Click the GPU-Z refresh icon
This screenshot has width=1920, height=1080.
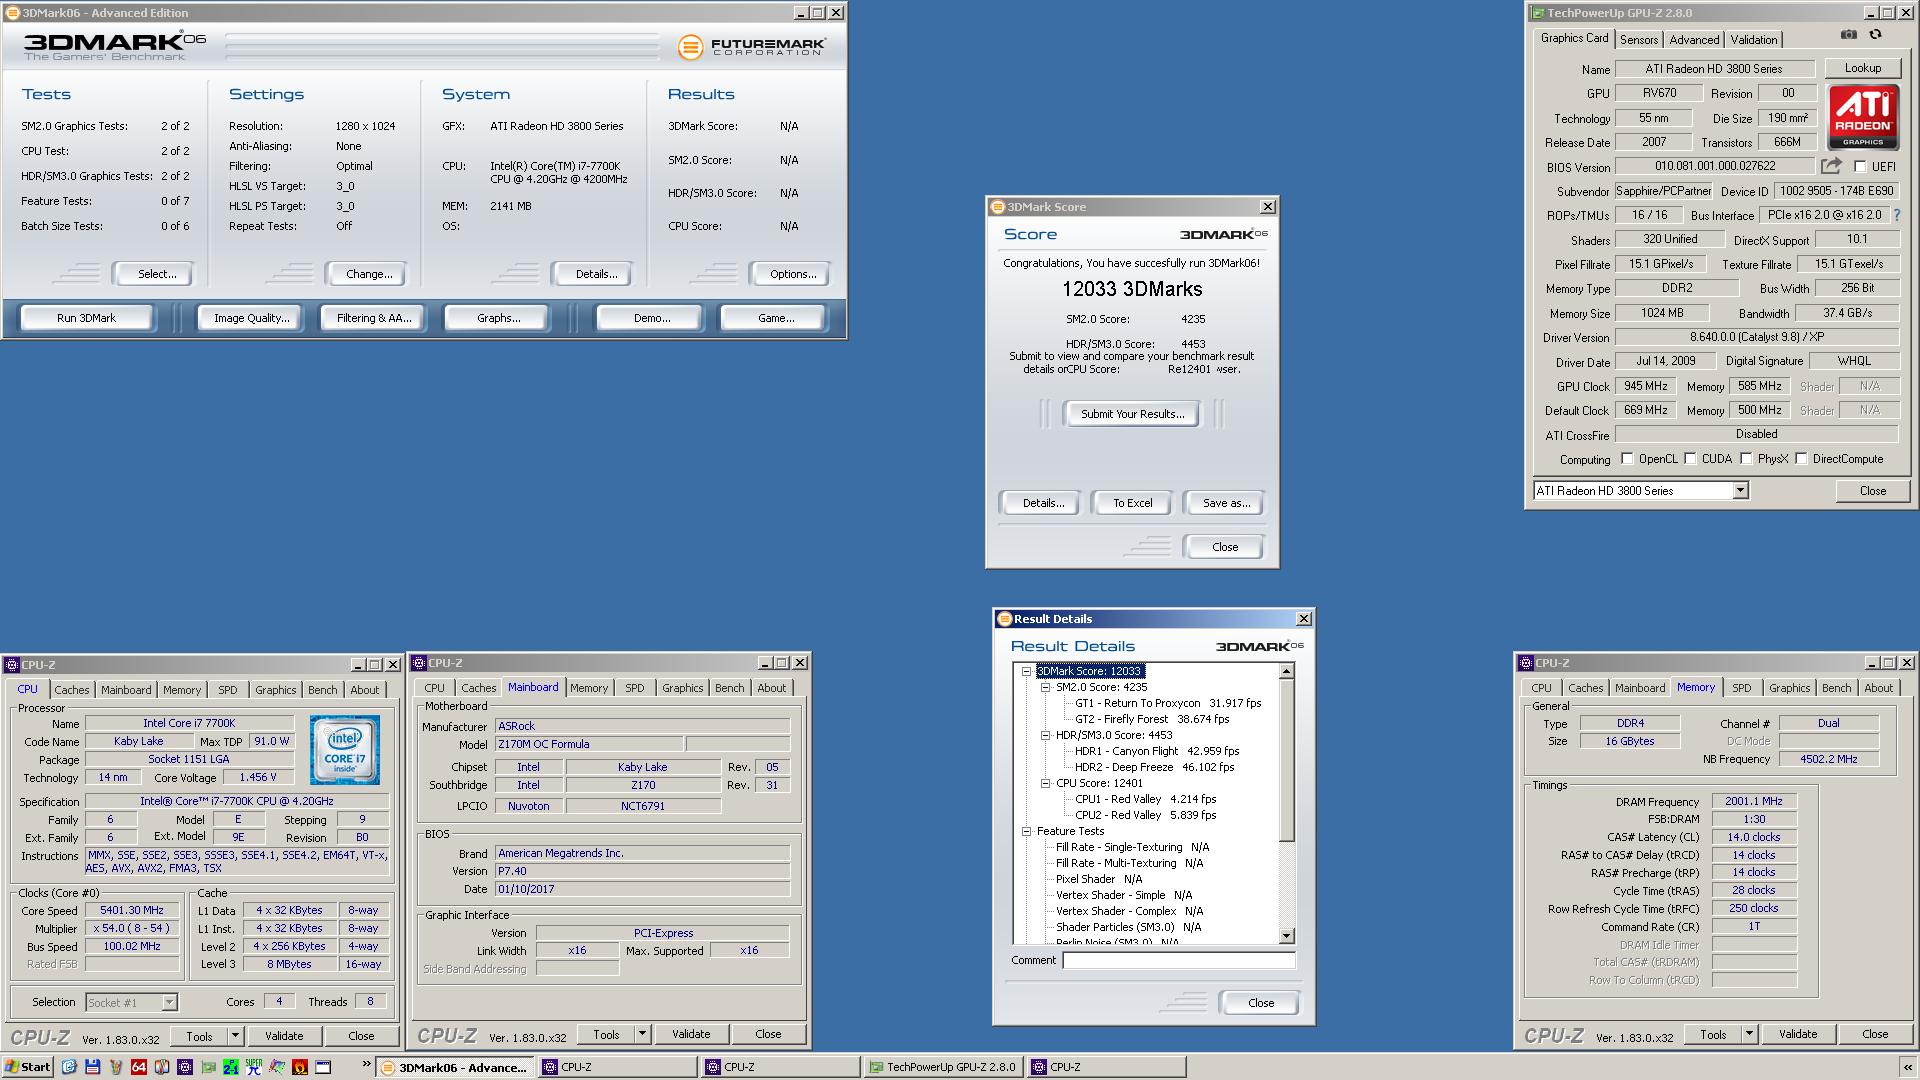coord(1875,34)
